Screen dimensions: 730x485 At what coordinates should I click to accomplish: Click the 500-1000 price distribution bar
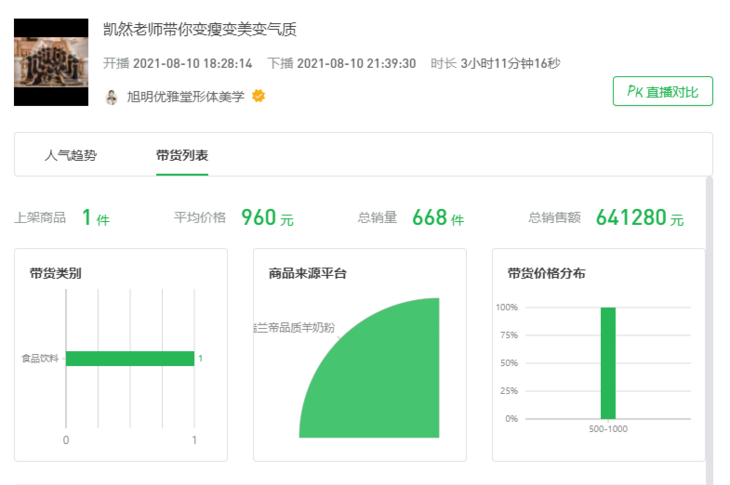tap(608, 363)
